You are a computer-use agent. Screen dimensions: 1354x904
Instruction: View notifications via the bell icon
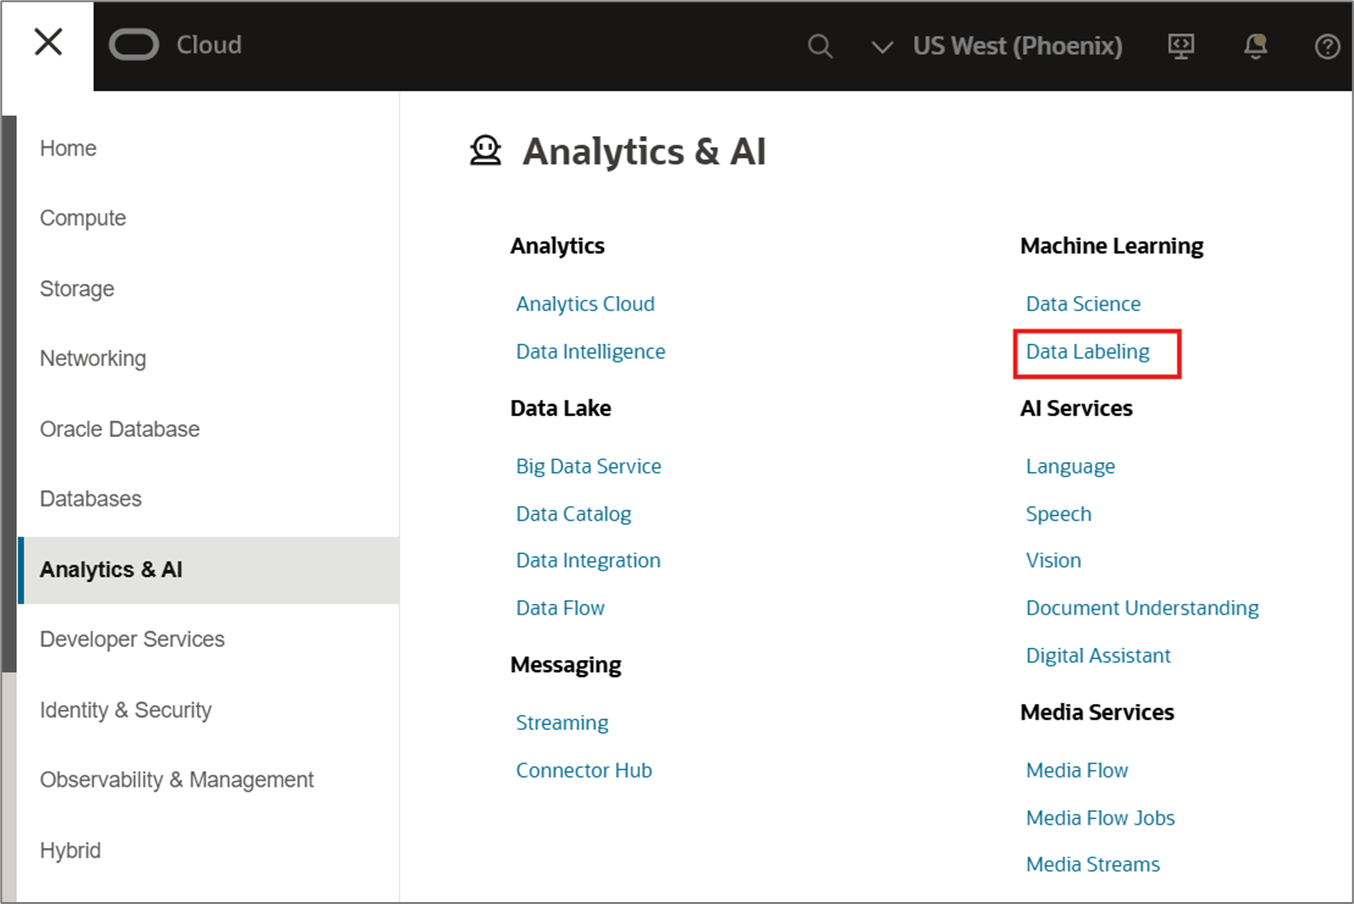tap(1255, 46)
